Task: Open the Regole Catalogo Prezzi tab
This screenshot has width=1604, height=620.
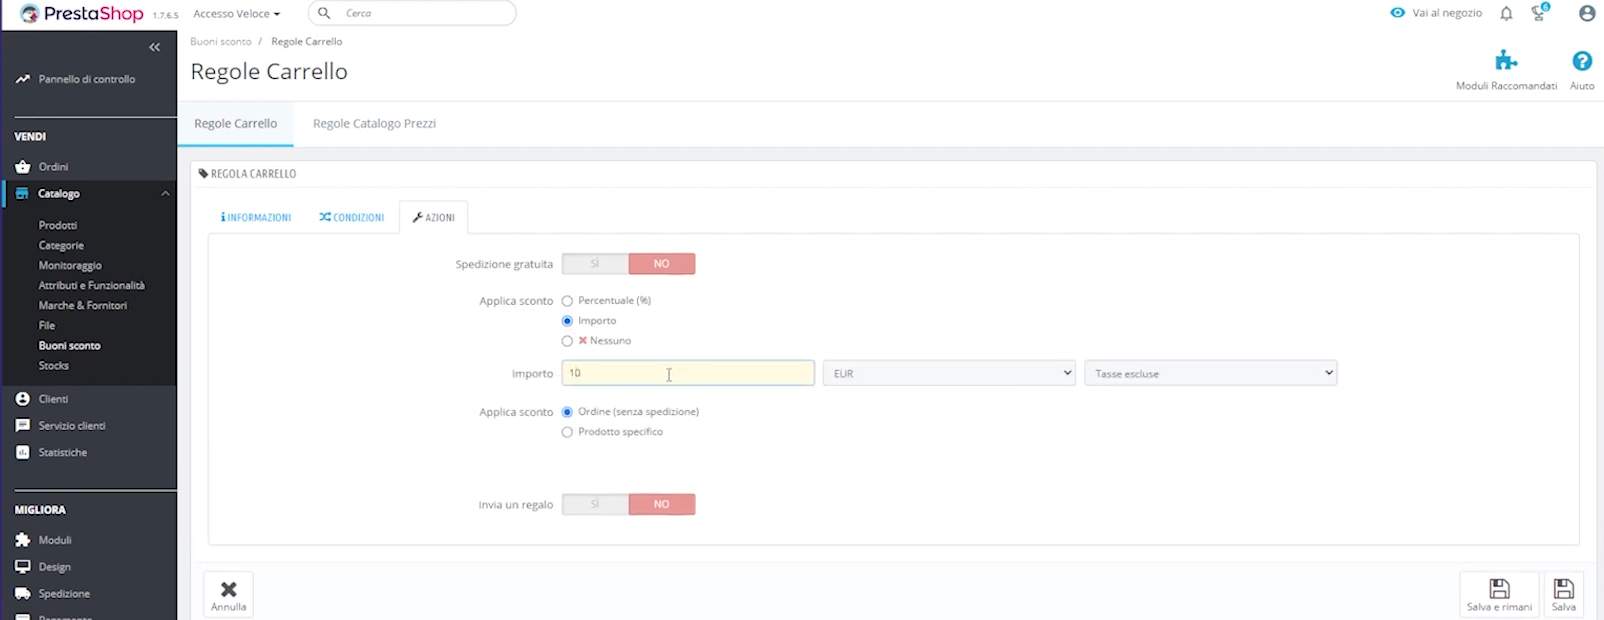Action: click(374, 124)
